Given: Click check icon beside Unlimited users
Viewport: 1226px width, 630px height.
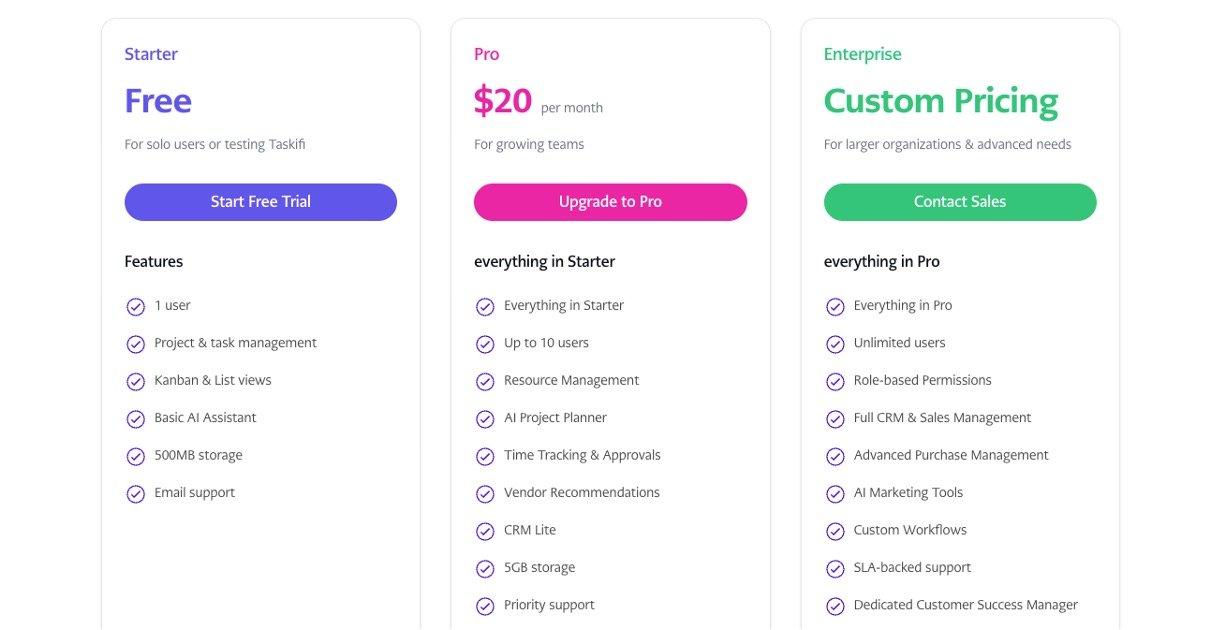Looking at the screenshot, I should point(835,344).
